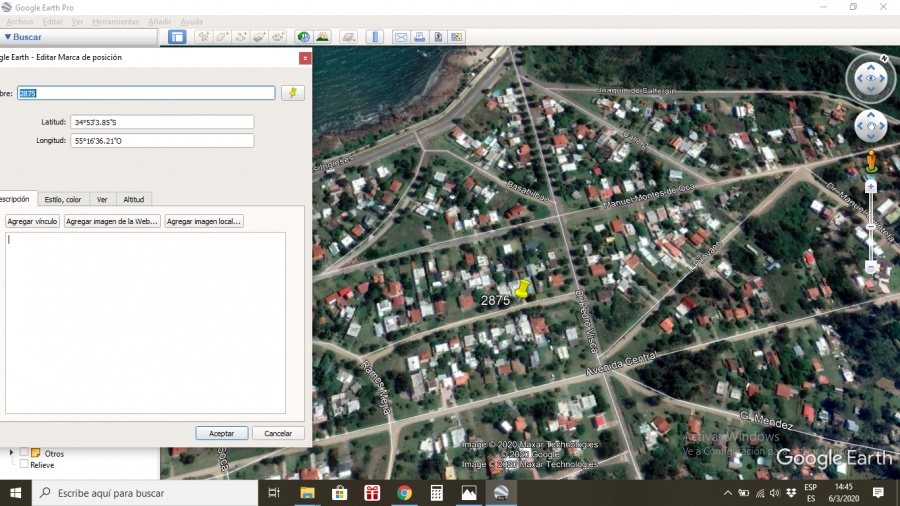Click the zoom in plus button

tap(871, 186)
